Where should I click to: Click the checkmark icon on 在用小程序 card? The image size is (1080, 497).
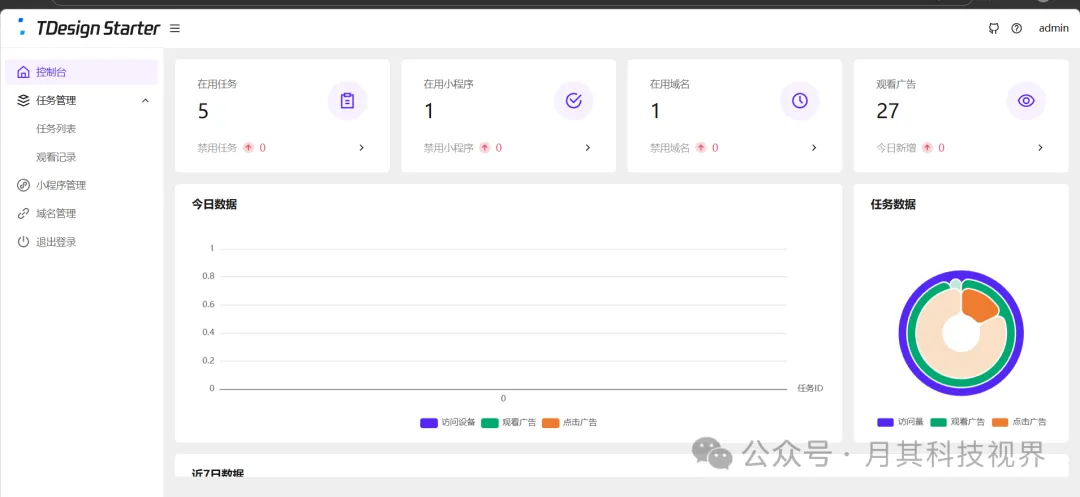573,100
